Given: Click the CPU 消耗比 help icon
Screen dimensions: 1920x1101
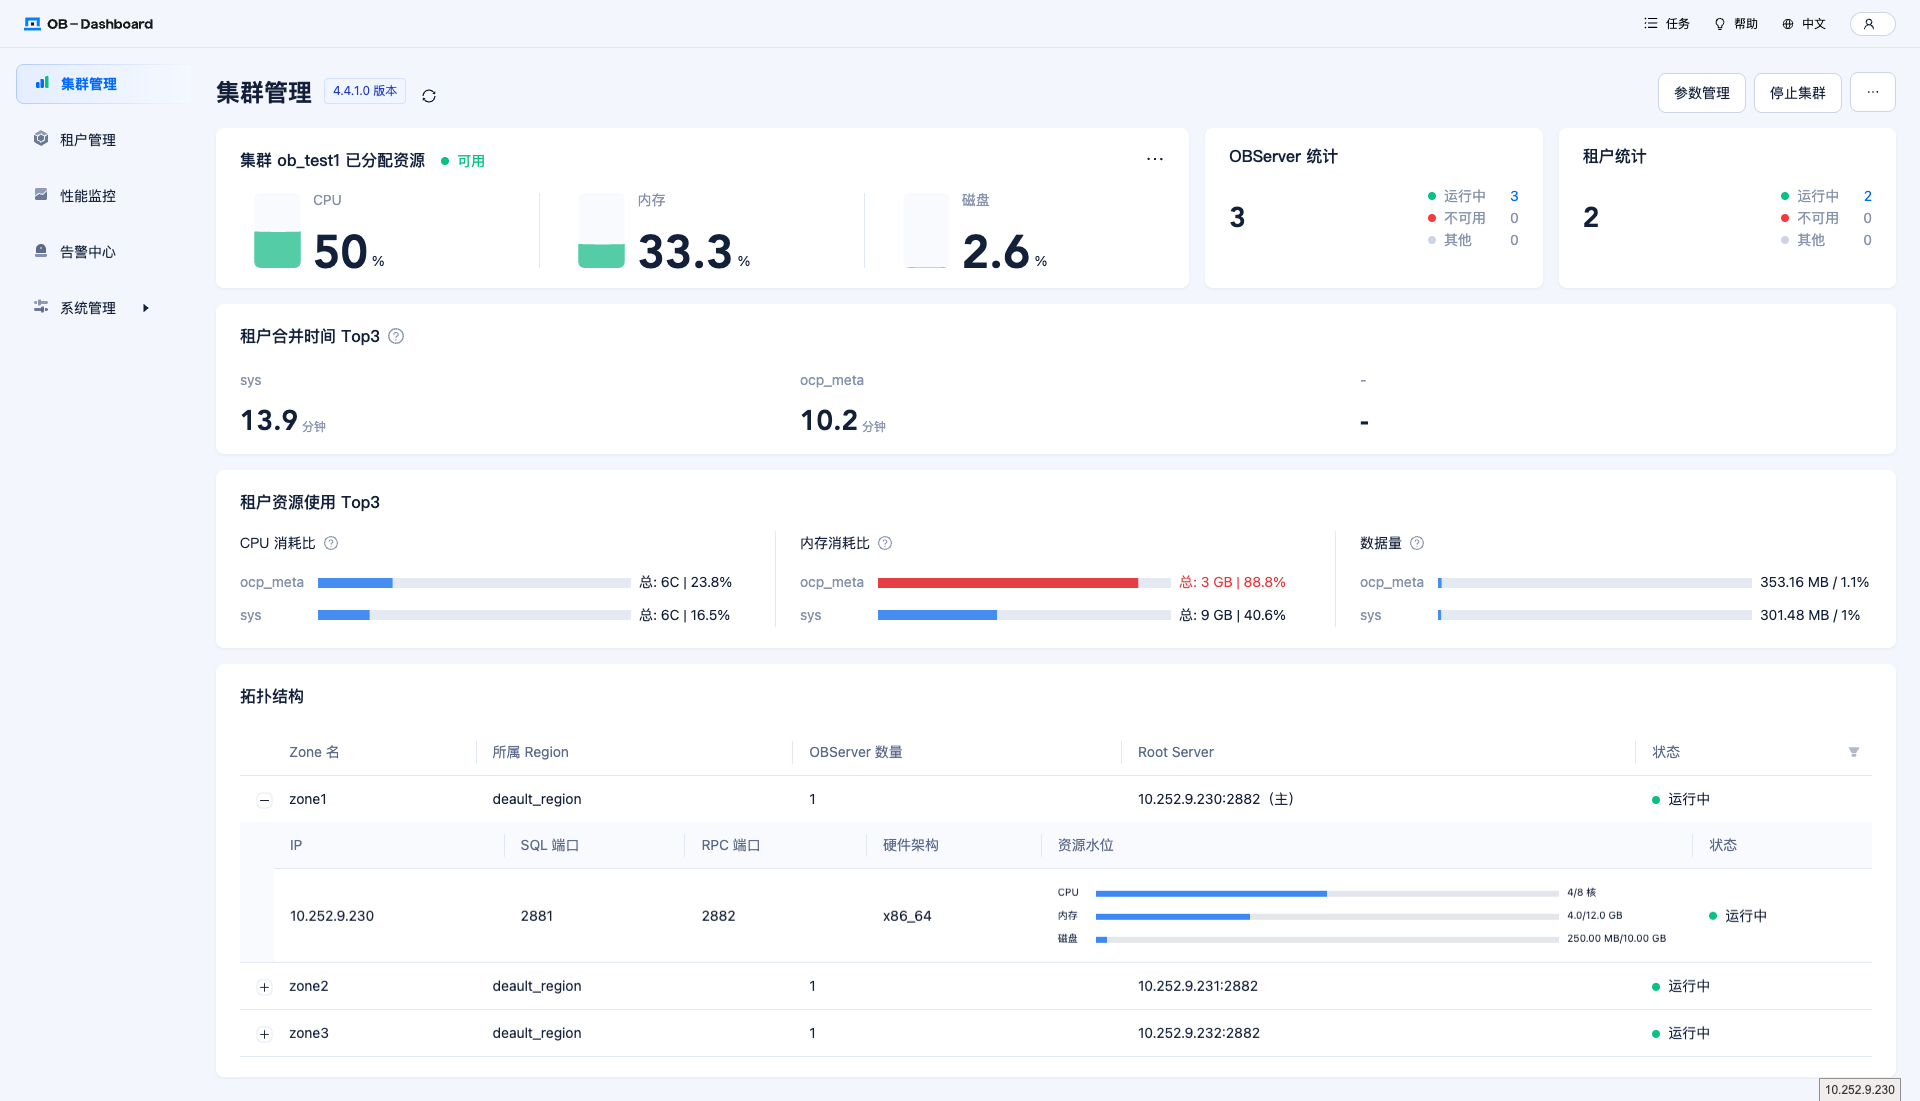Looking at the screenshot, I should click(x=331, y=544).
